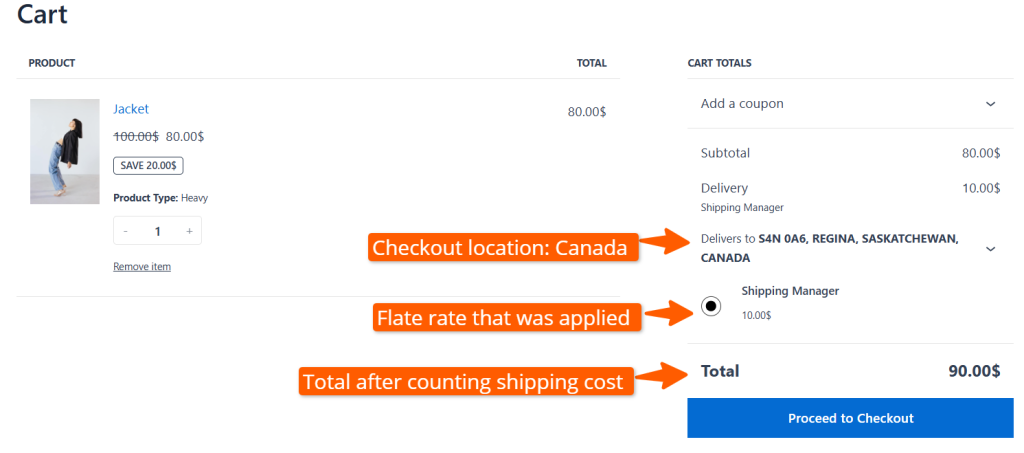Expand the delivery address chevron
This screenshot has height=453, width=1024.
point(990,248)
